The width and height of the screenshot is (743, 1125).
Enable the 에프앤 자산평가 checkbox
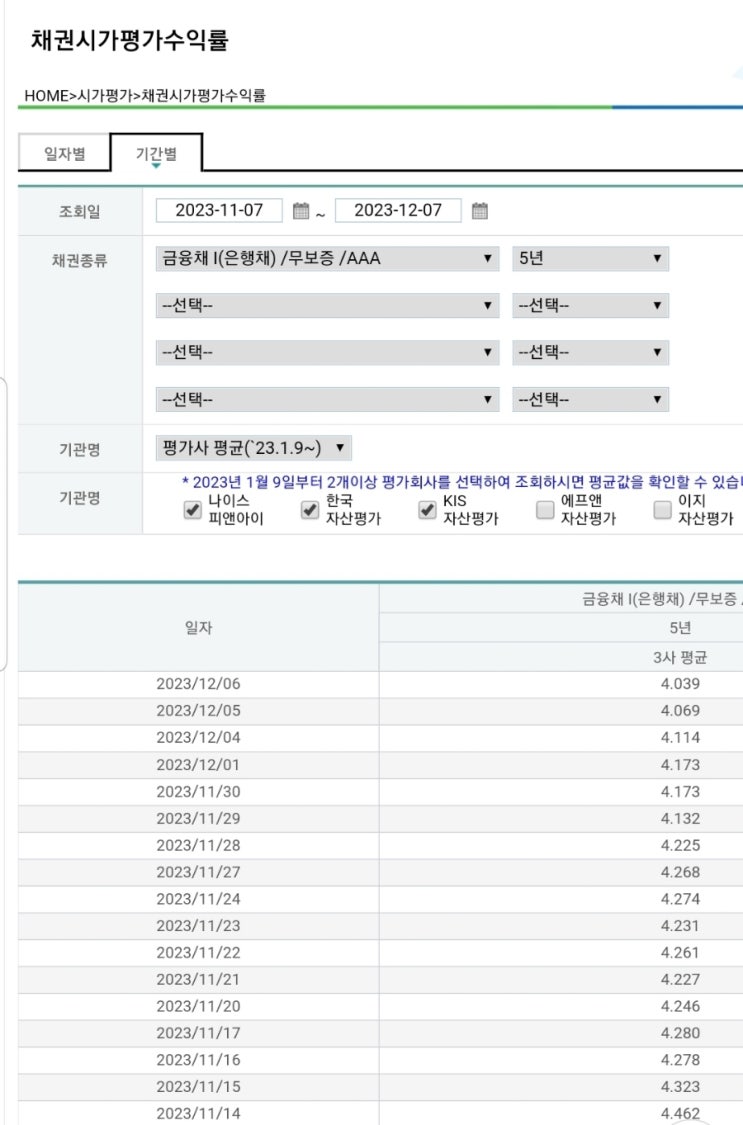point(545,509)
